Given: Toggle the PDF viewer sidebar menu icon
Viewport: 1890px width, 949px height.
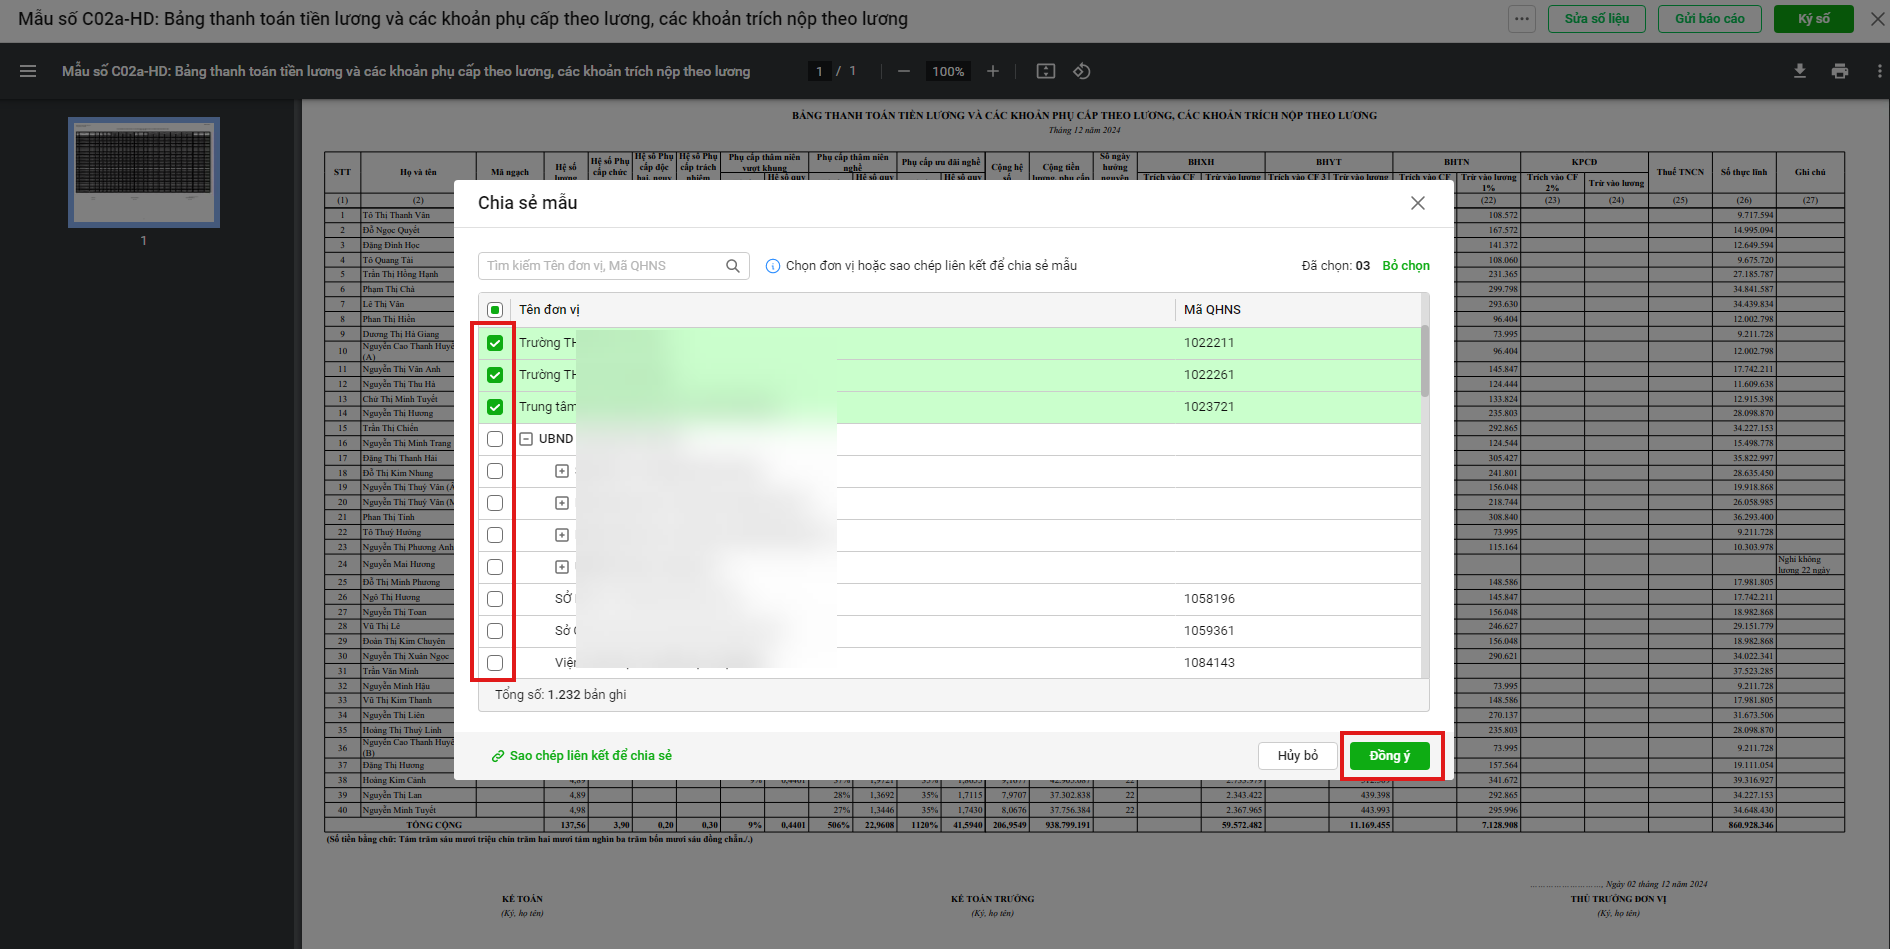Looking at the screenshot, I should (x=28, y=71).
